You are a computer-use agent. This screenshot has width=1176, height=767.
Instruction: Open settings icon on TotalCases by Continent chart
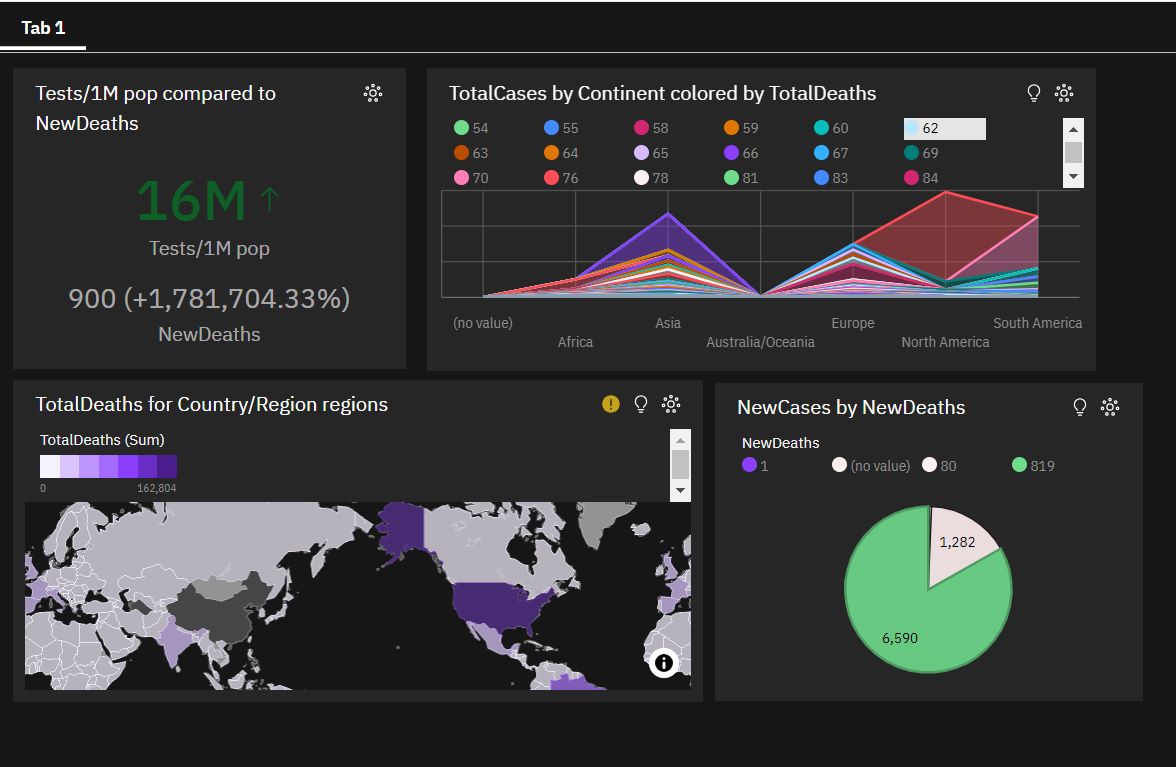click(1064, 93)
